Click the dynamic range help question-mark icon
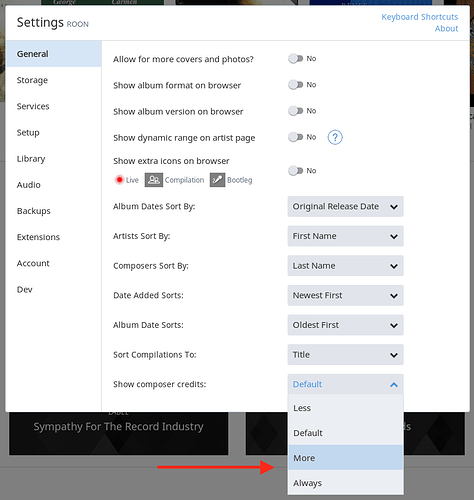The height and width of the screenshot is (500, 474). tap(335, 137)
